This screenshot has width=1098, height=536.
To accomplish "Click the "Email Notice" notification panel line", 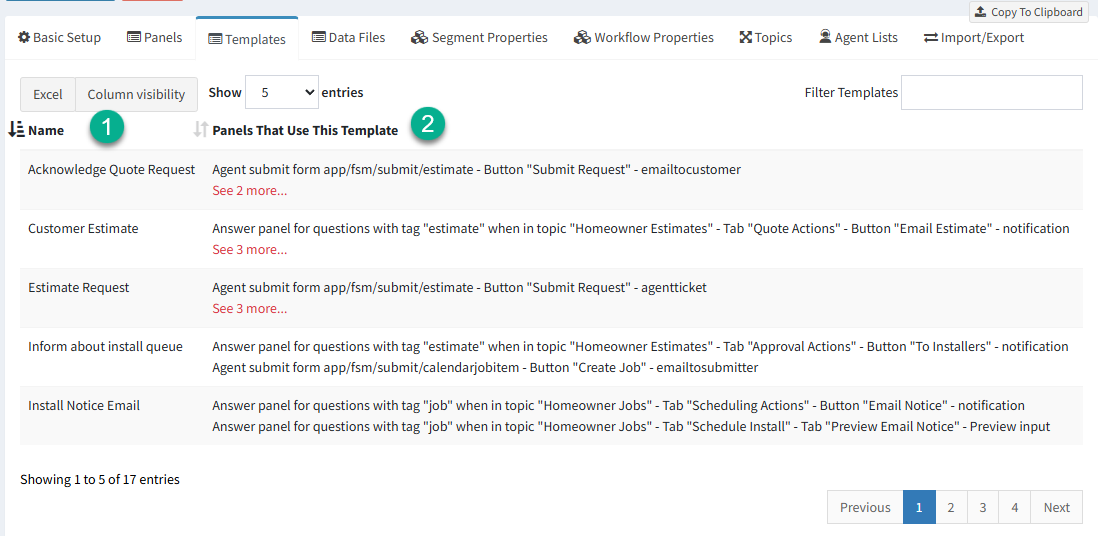I will (618, 405).
